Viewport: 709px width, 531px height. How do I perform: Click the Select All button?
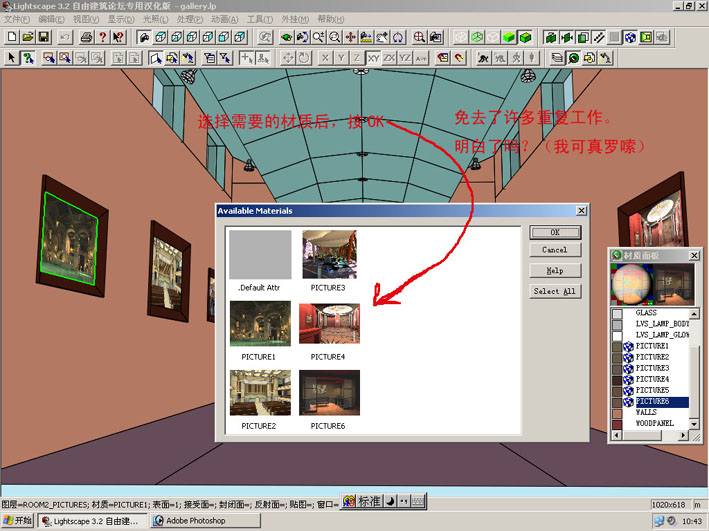click(555, 291)
